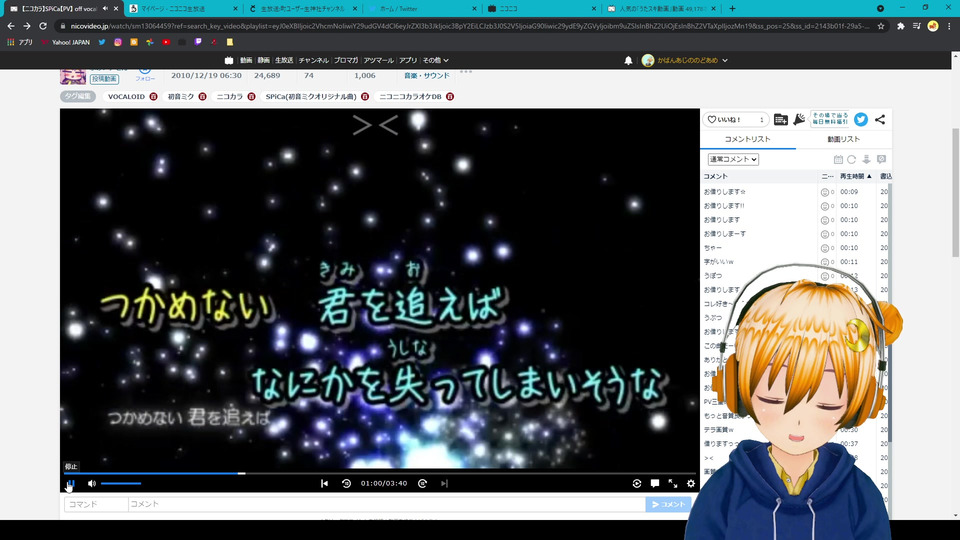Mute the player volume speaker icon

tap(92, 484)
